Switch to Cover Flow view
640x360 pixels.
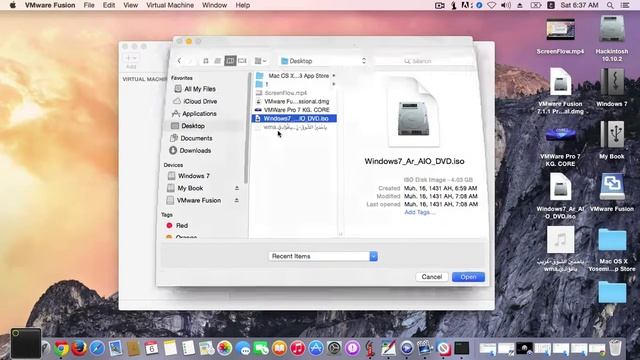click(x=242, y=61)
